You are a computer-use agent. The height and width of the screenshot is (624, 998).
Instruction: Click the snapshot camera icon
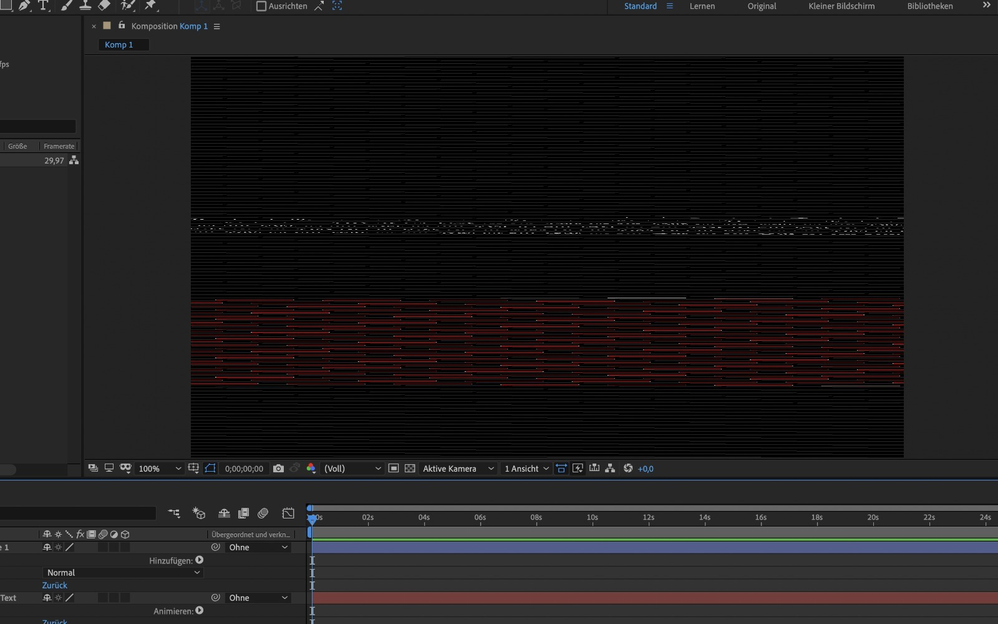click(278, 468)
